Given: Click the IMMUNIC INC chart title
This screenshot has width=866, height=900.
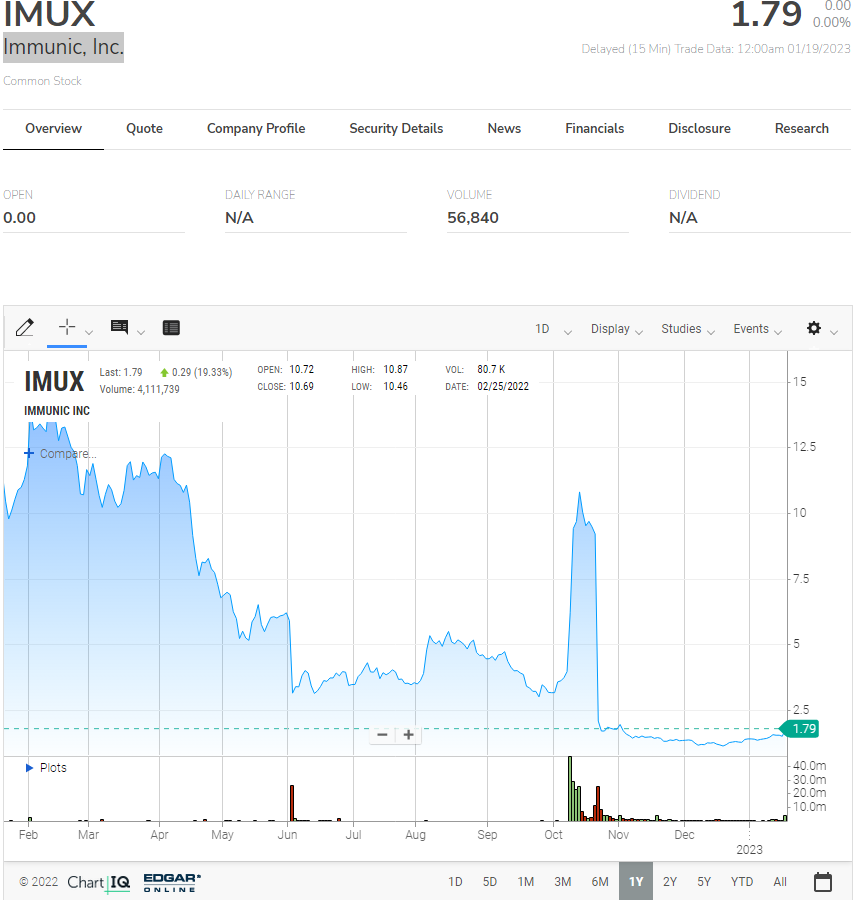Looking at the screenshot, I should click(x=57, y=411).
